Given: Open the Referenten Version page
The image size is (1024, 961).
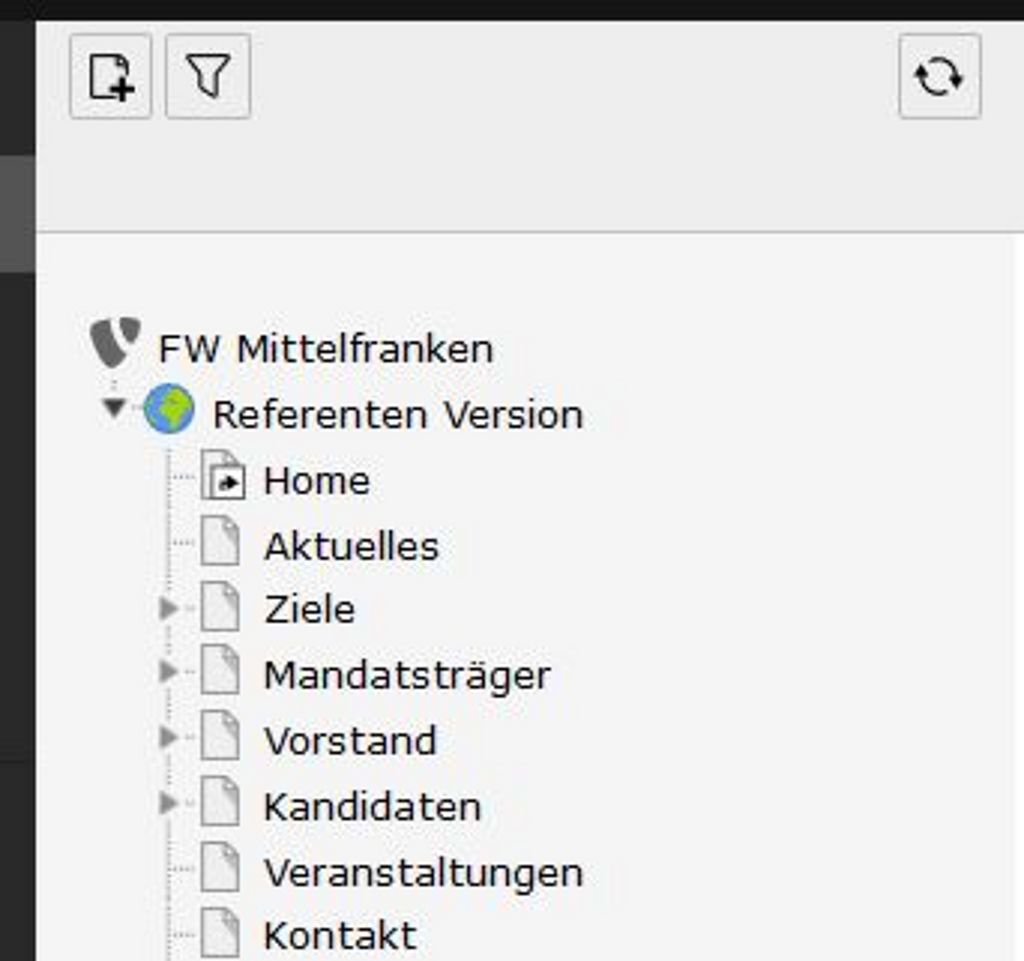Looking at the screenshot, I should tap(398, 415).
